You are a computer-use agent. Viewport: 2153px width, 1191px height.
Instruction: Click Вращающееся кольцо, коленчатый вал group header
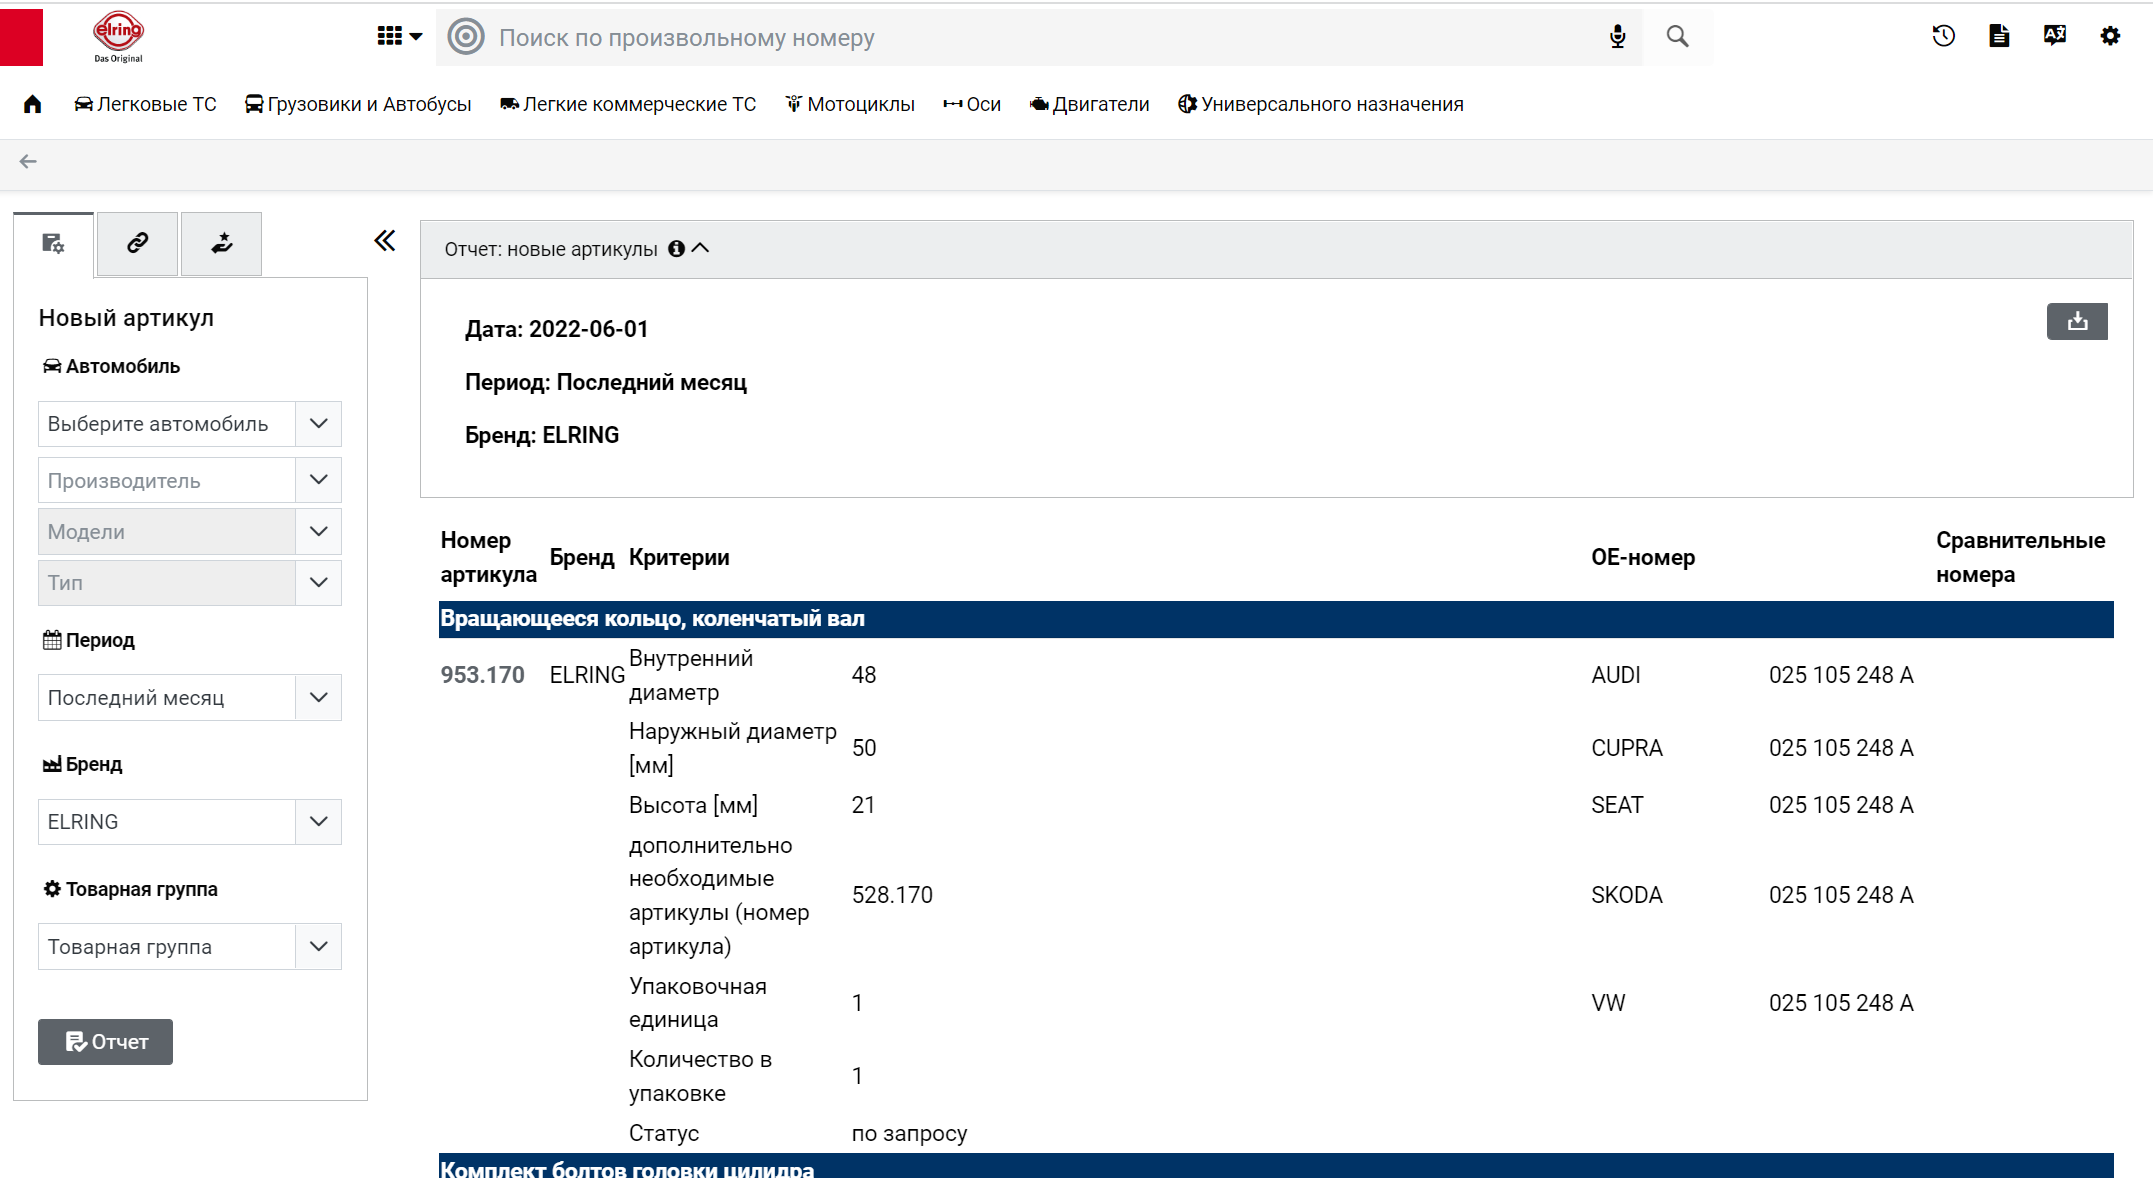[x=1276, y=619]
